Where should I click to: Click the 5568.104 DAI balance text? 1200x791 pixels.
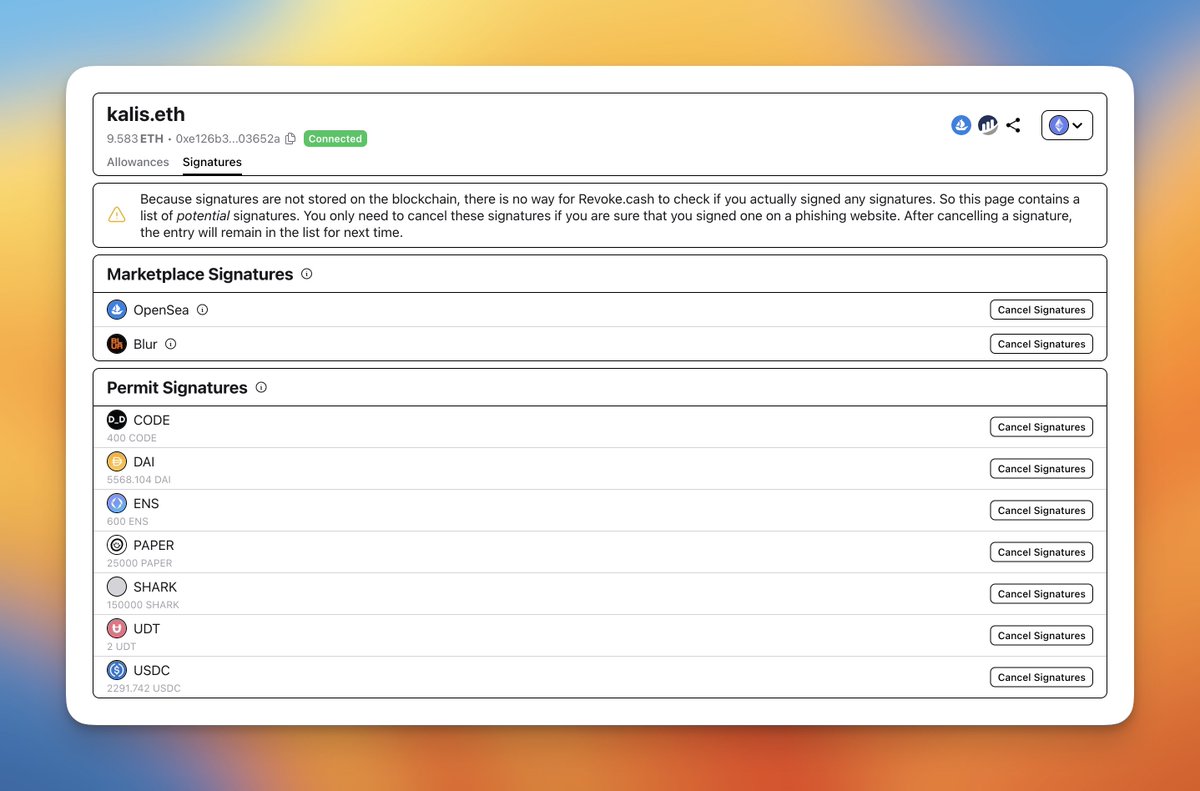point(139,480)
